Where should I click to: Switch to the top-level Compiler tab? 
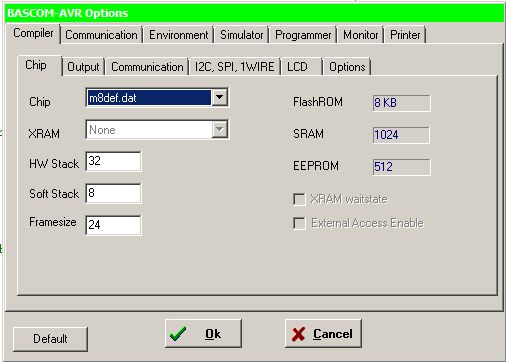[33, 33]
